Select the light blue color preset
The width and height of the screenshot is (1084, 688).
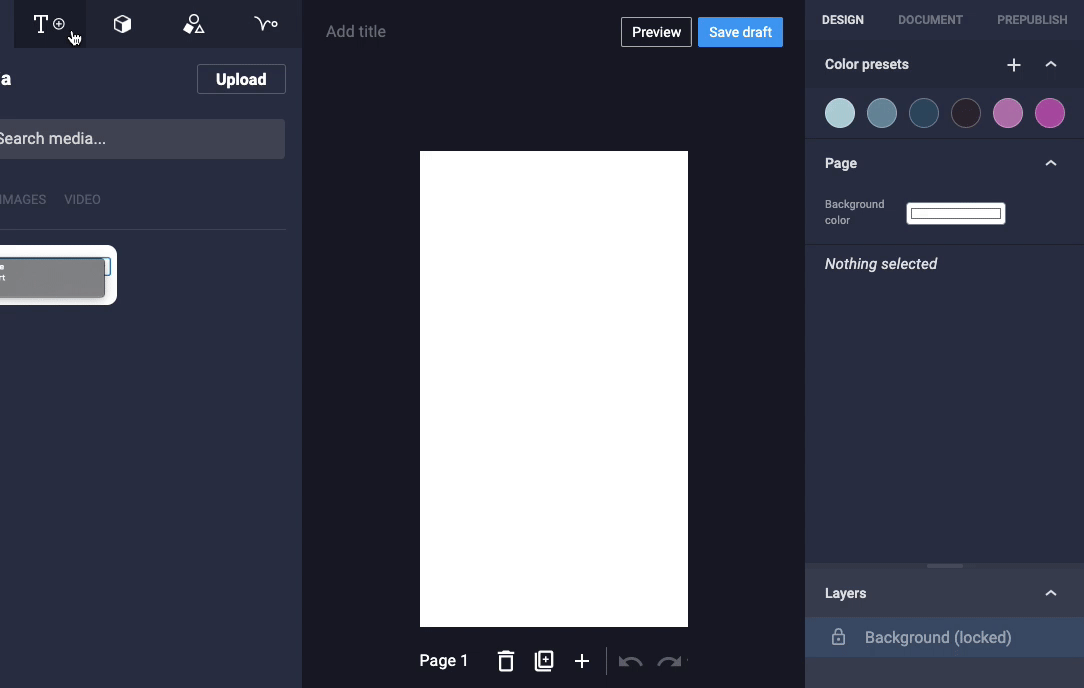coord(840,113)
